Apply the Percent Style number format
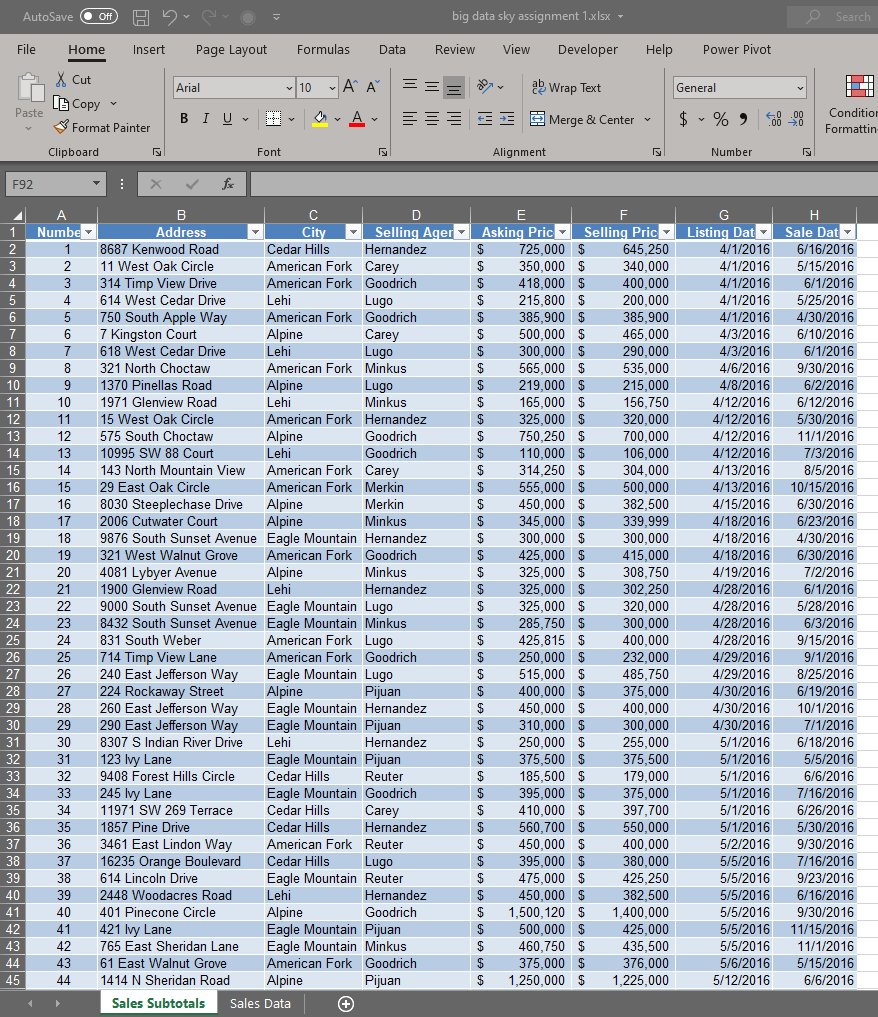The width and height of the screenshot is (878, 1017). click(720, 118)
